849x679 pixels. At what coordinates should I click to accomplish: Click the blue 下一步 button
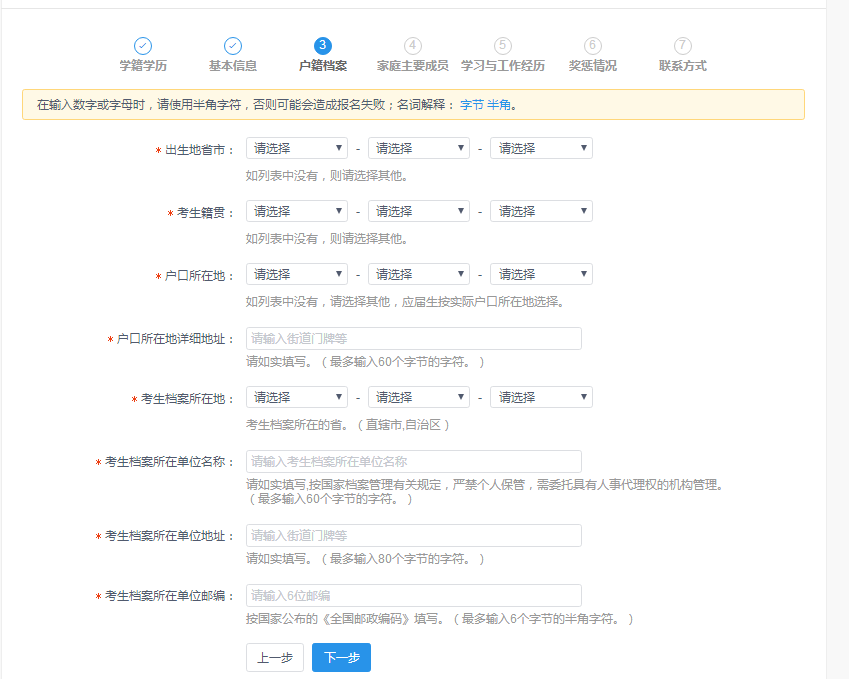(x=341, y=657)
